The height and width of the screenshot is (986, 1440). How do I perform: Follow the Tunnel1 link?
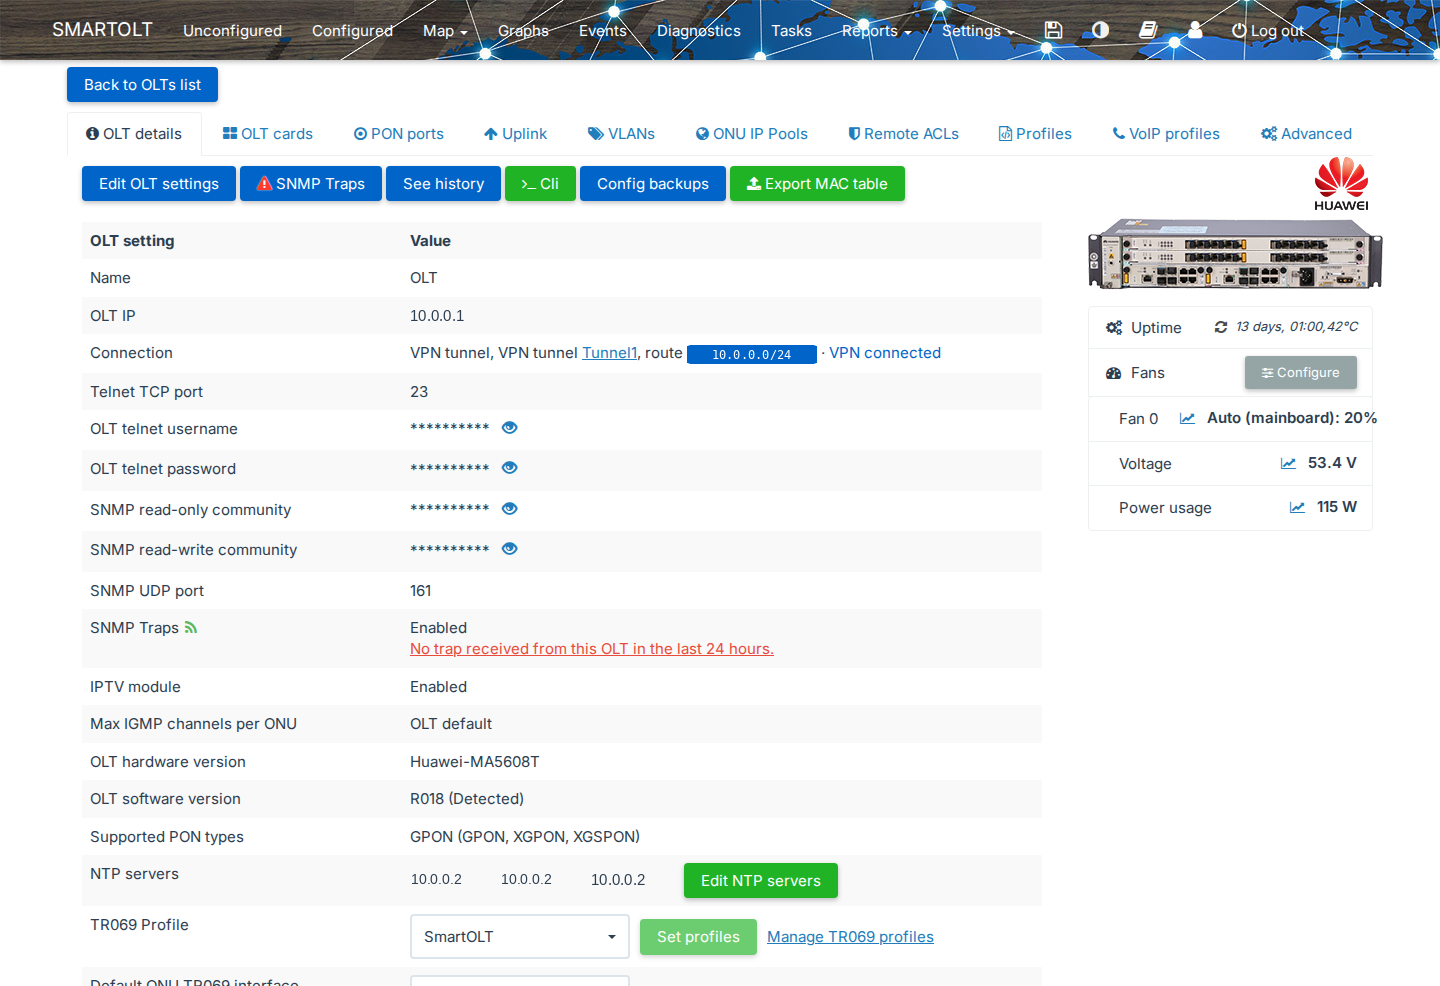[610, 353]
